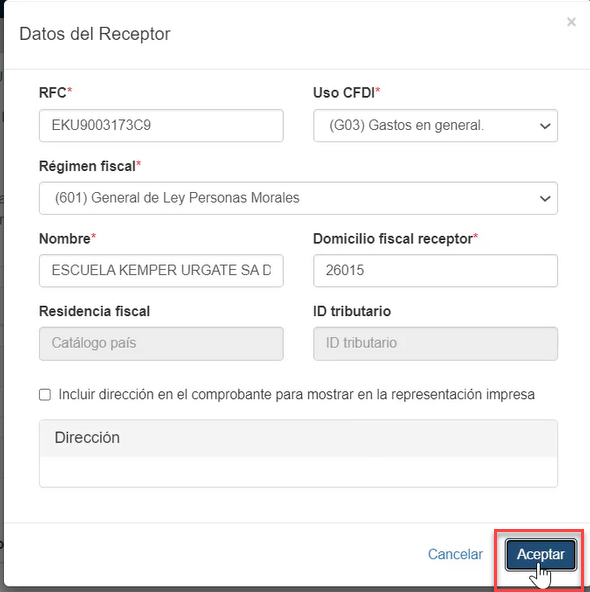Close the Datos del Receptor dialog
This screenshot has height=592, width=590.
coord(571,22)
